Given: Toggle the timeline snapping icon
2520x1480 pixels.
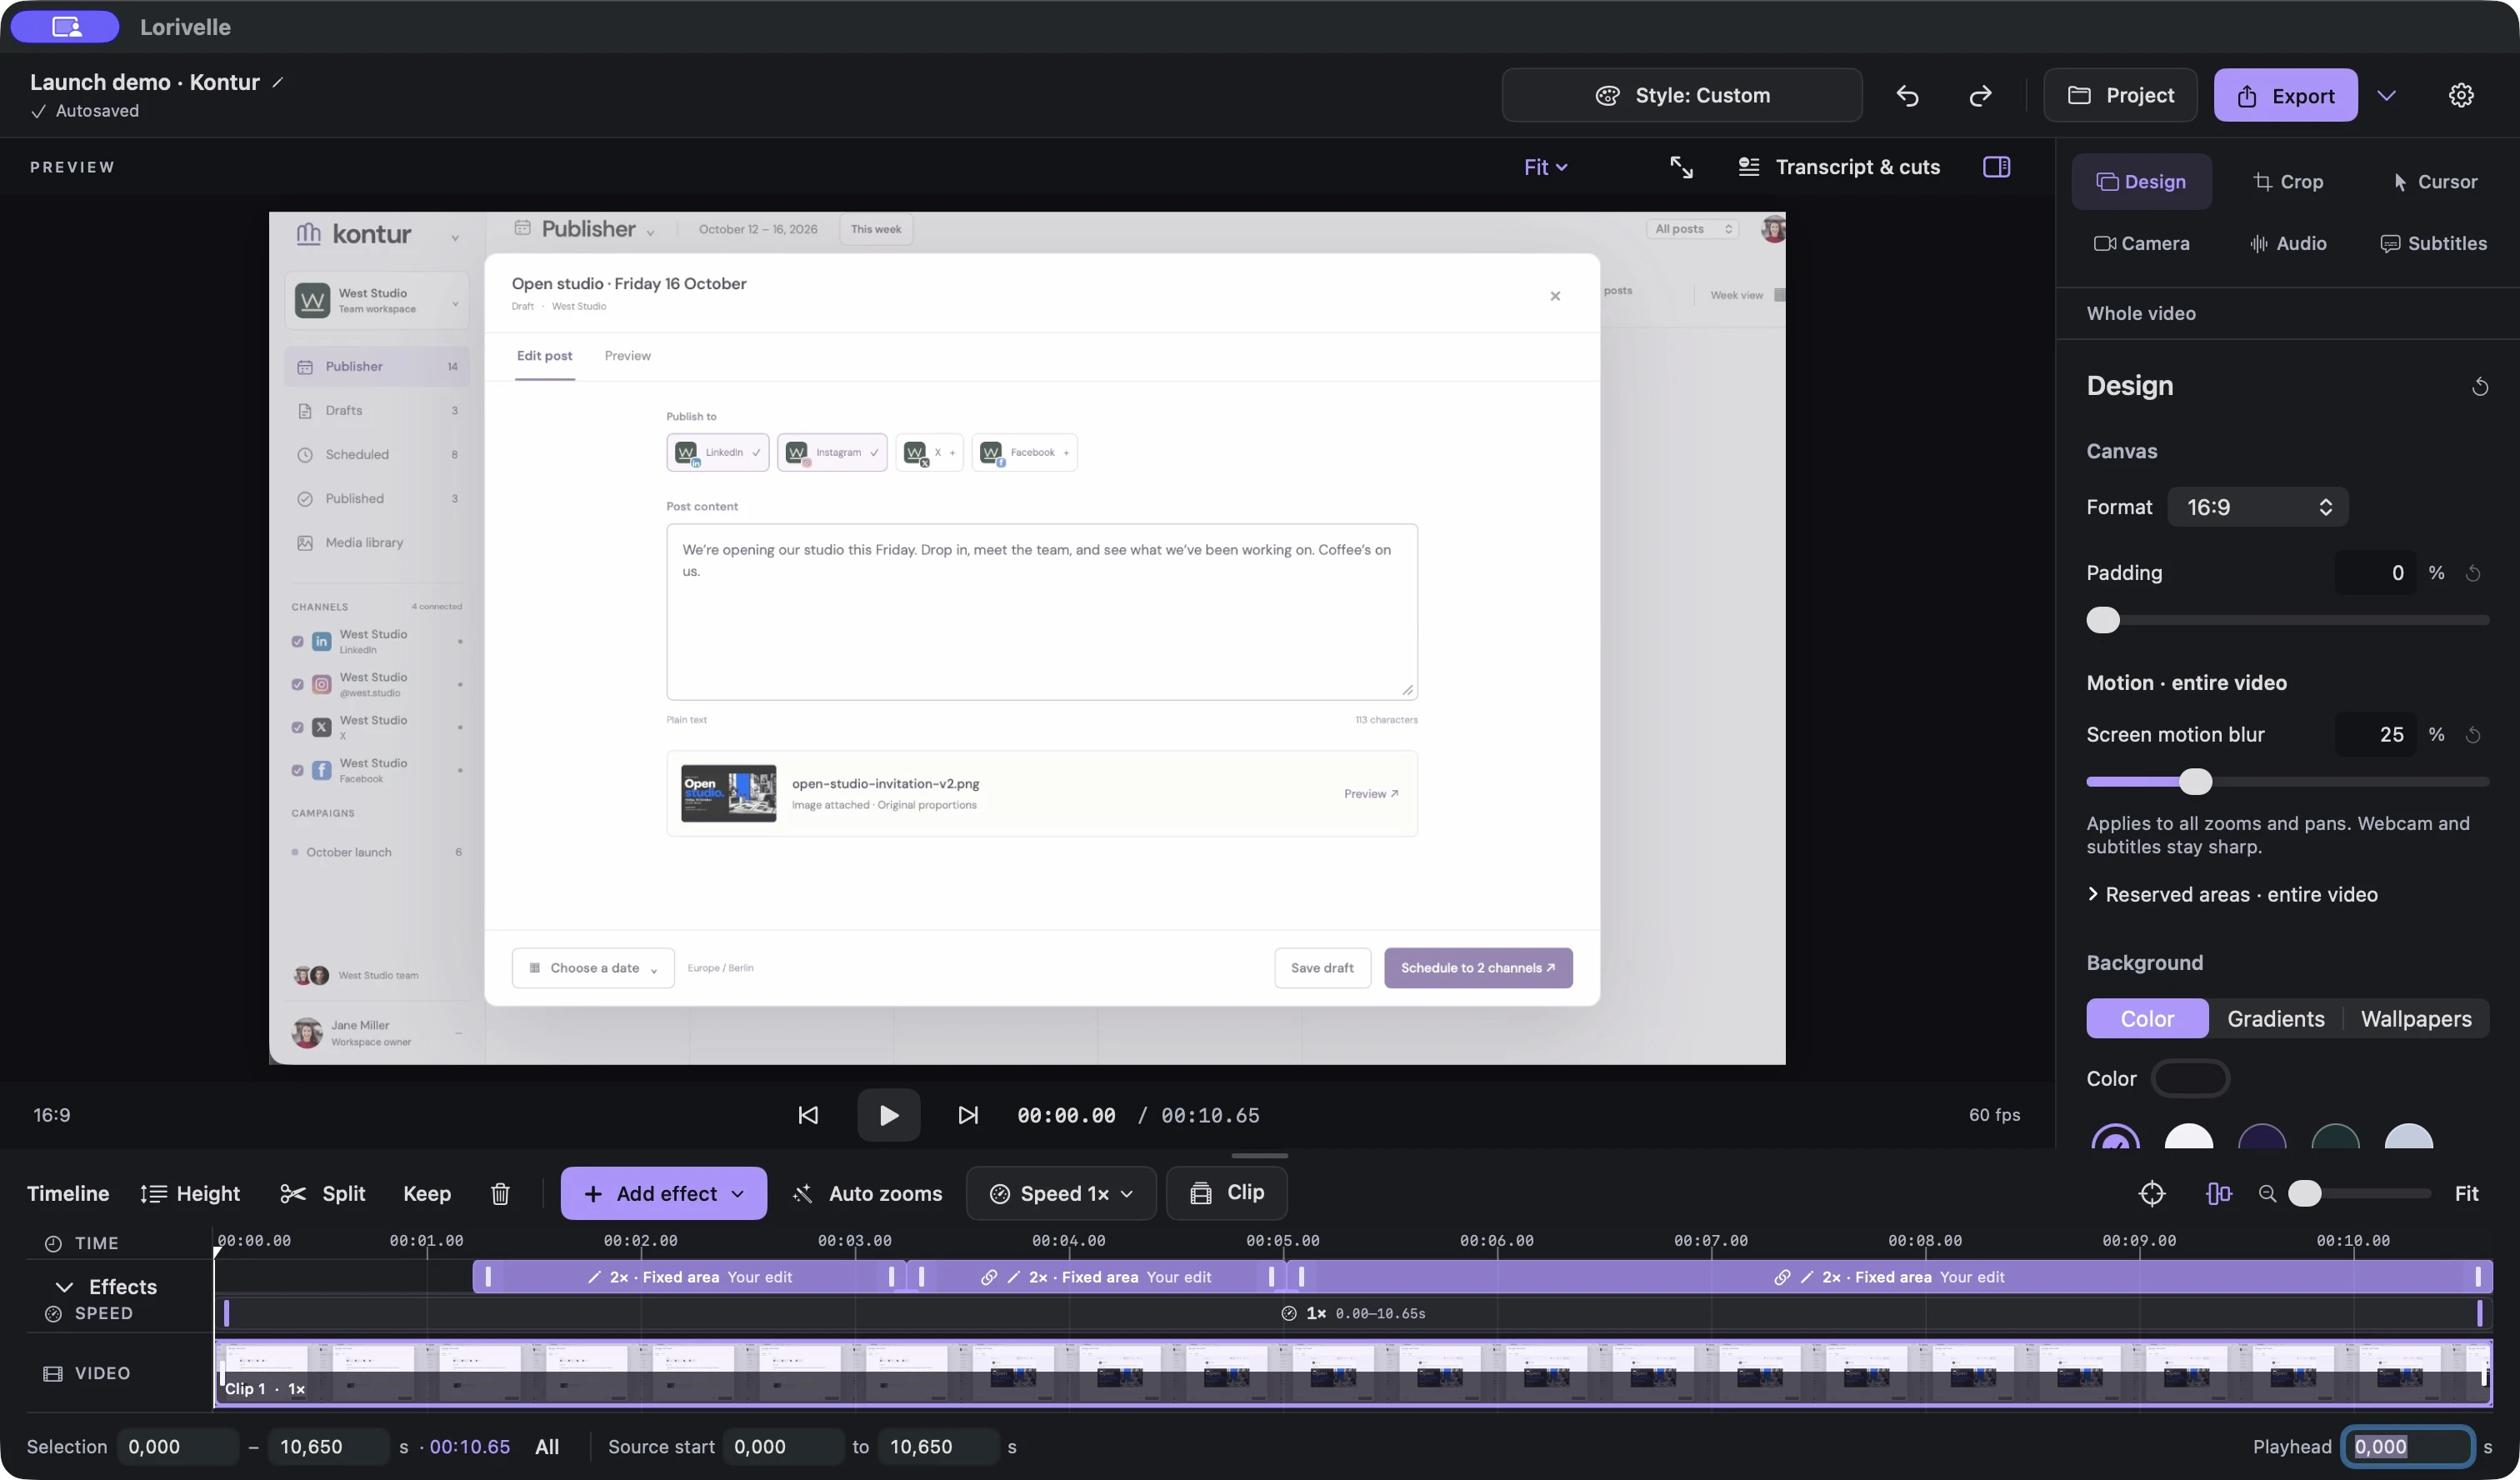Looking at the screenshot, I should coord(2218,1193).
